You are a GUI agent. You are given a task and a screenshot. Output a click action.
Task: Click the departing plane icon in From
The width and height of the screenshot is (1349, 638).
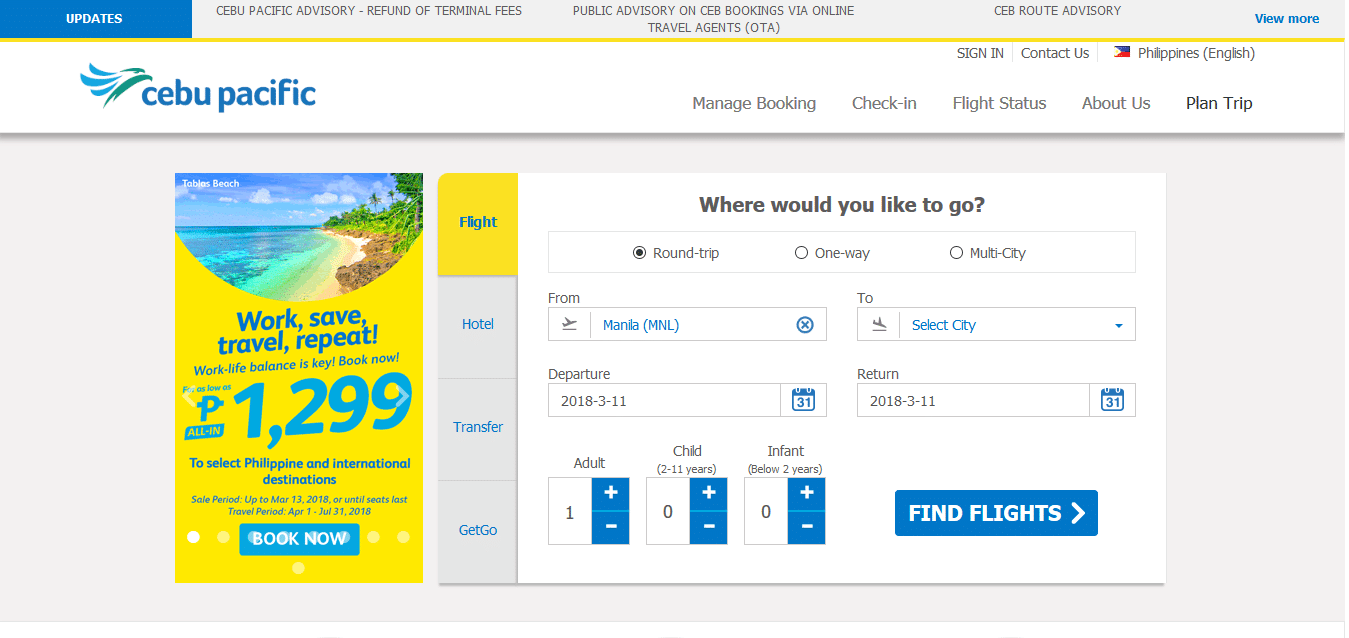tap(570, 325)
